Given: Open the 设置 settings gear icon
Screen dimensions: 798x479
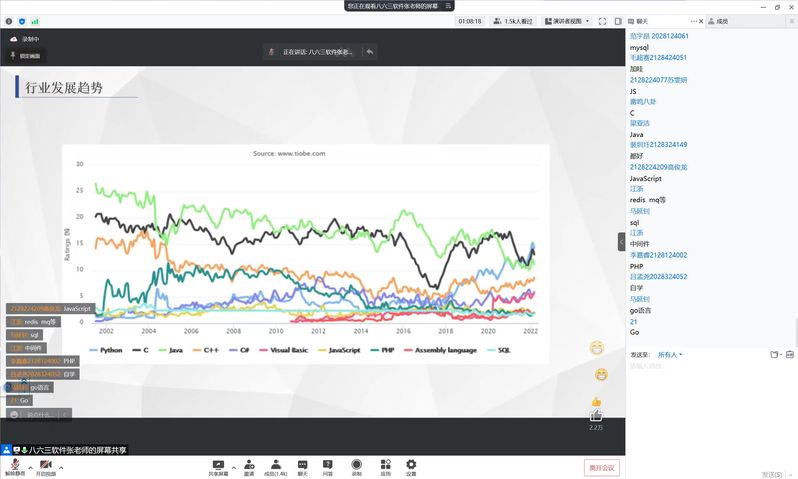Looking at the screenshot, I should coord(411,465).
